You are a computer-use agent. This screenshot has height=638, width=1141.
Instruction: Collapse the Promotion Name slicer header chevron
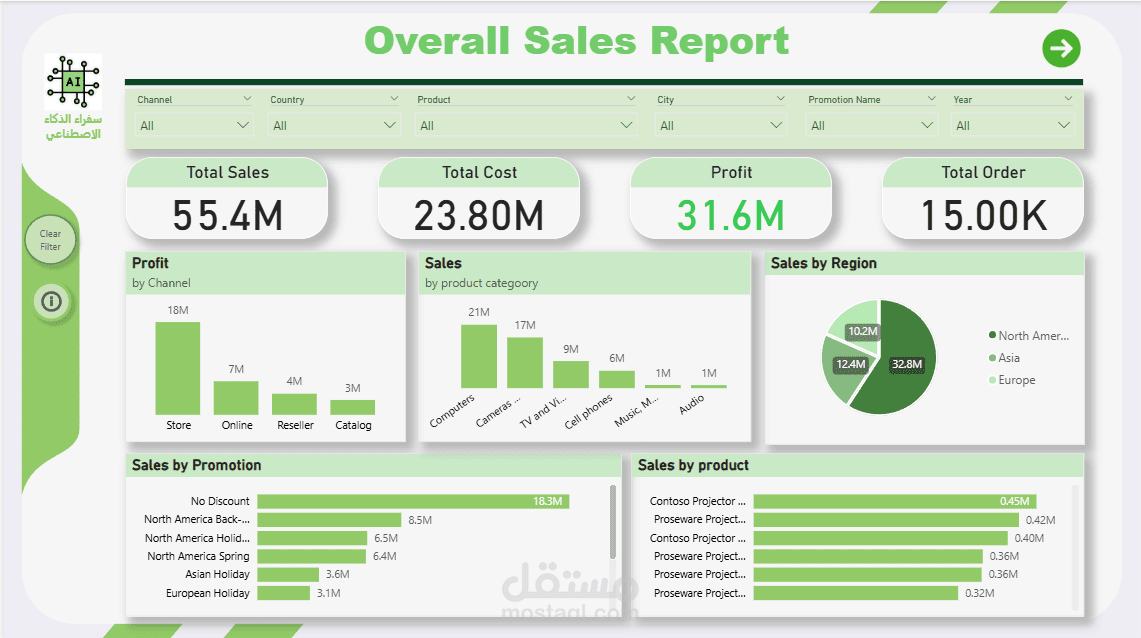[931, 98]
